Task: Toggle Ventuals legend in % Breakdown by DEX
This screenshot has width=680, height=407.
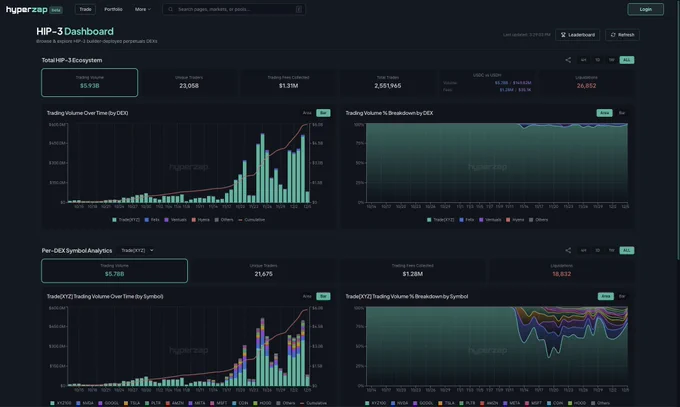Action: pos(490,220)
